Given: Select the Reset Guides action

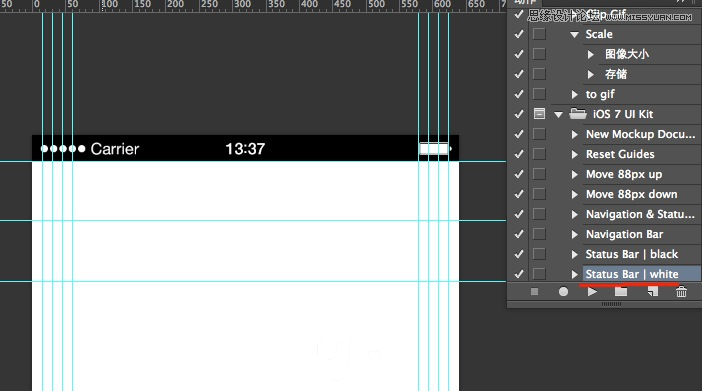Looking at the screenshot, I should coord(620,154).
